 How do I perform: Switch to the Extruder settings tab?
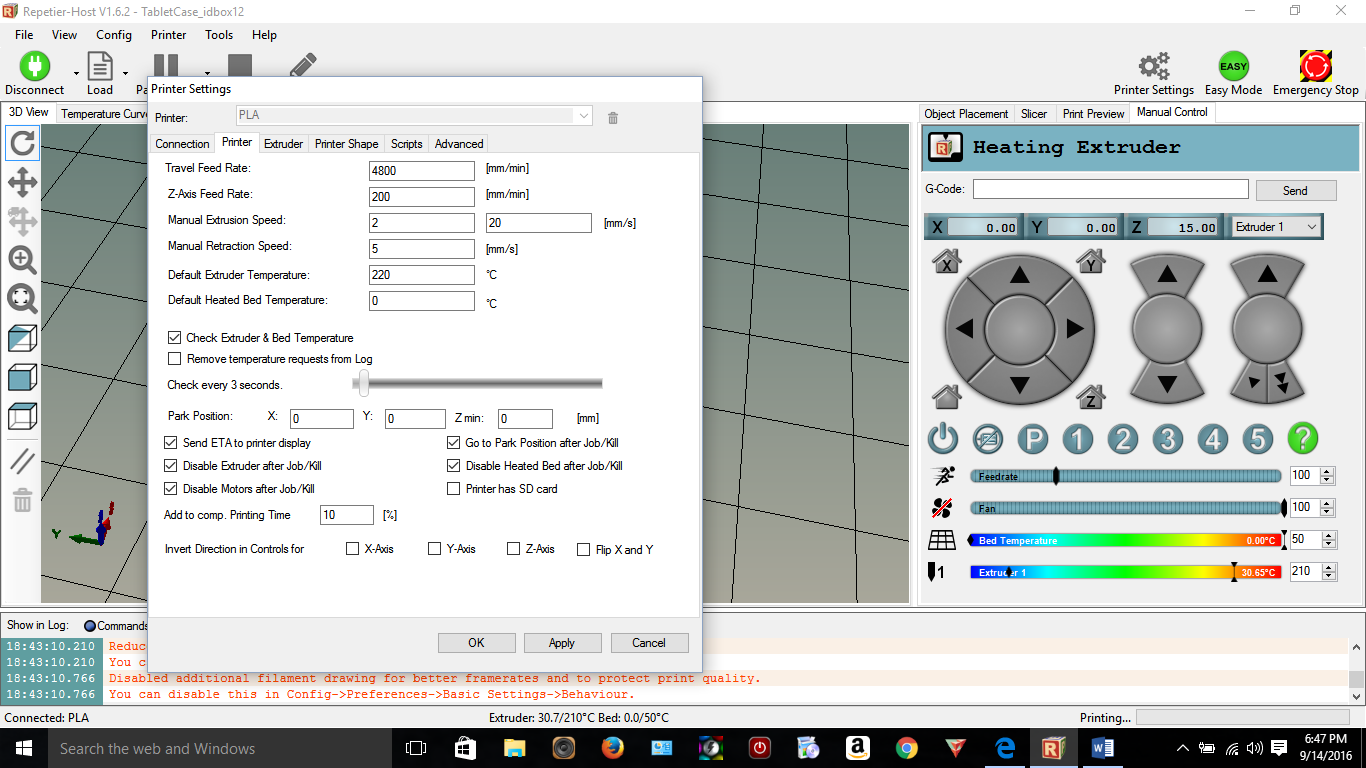(x=283, y=144)
